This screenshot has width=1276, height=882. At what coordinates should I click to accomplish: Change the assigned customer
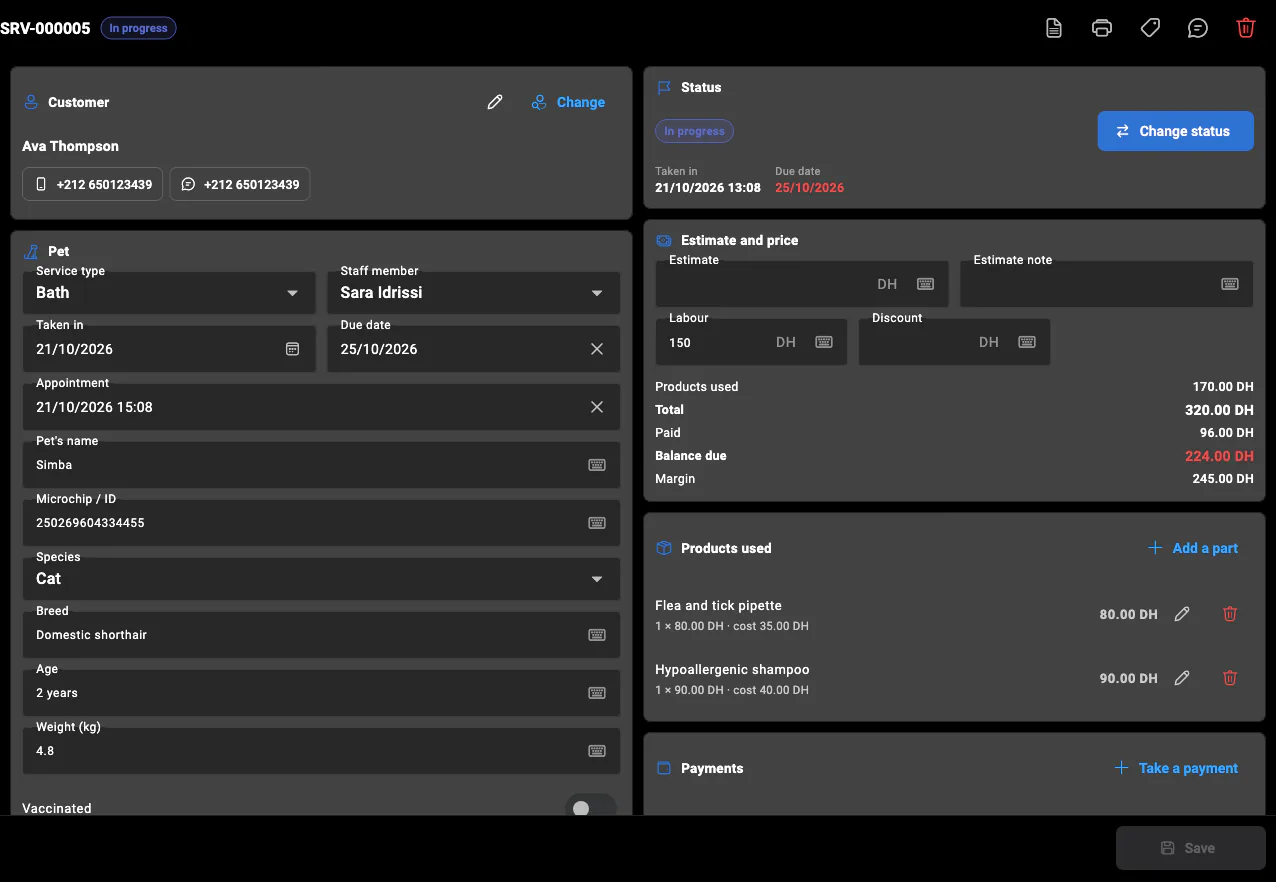[x=568, y=102]
